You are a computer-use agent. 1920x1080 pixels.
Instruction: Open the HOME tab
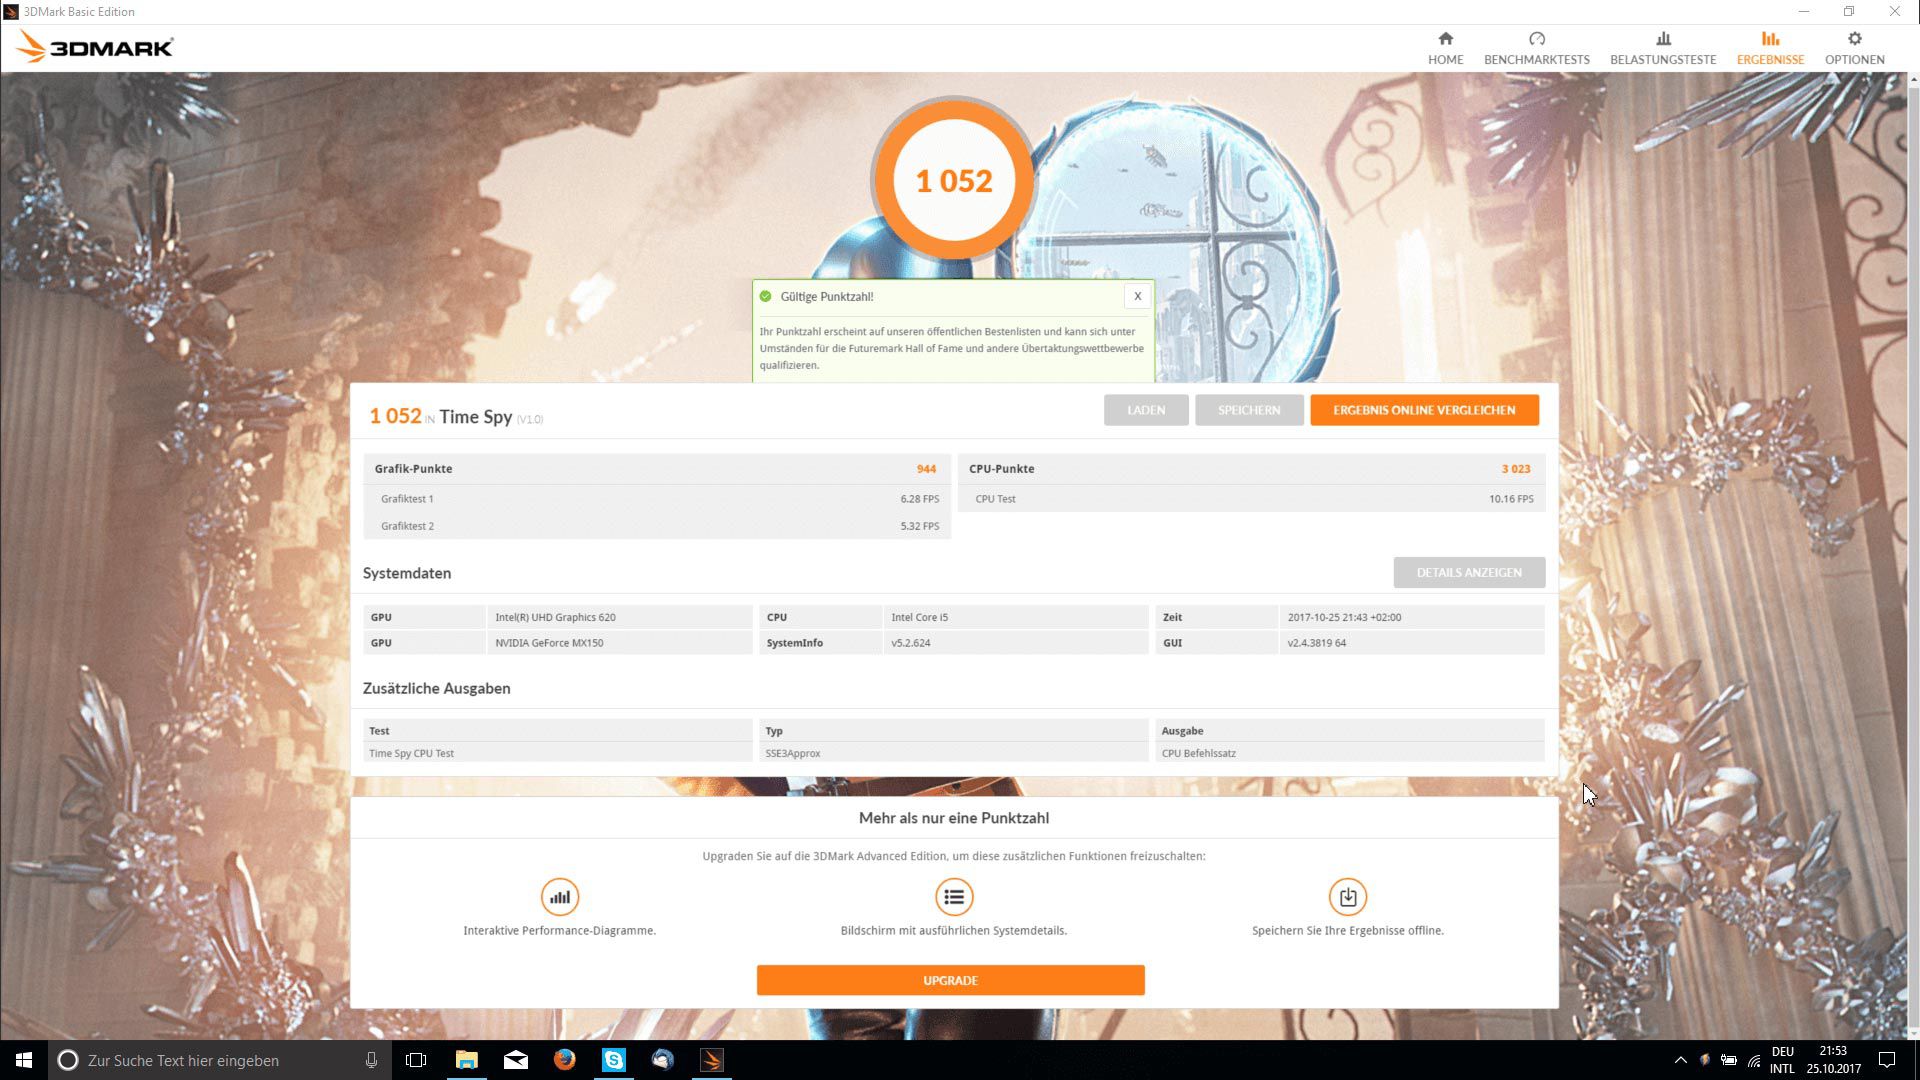[x=1445, y=48]
